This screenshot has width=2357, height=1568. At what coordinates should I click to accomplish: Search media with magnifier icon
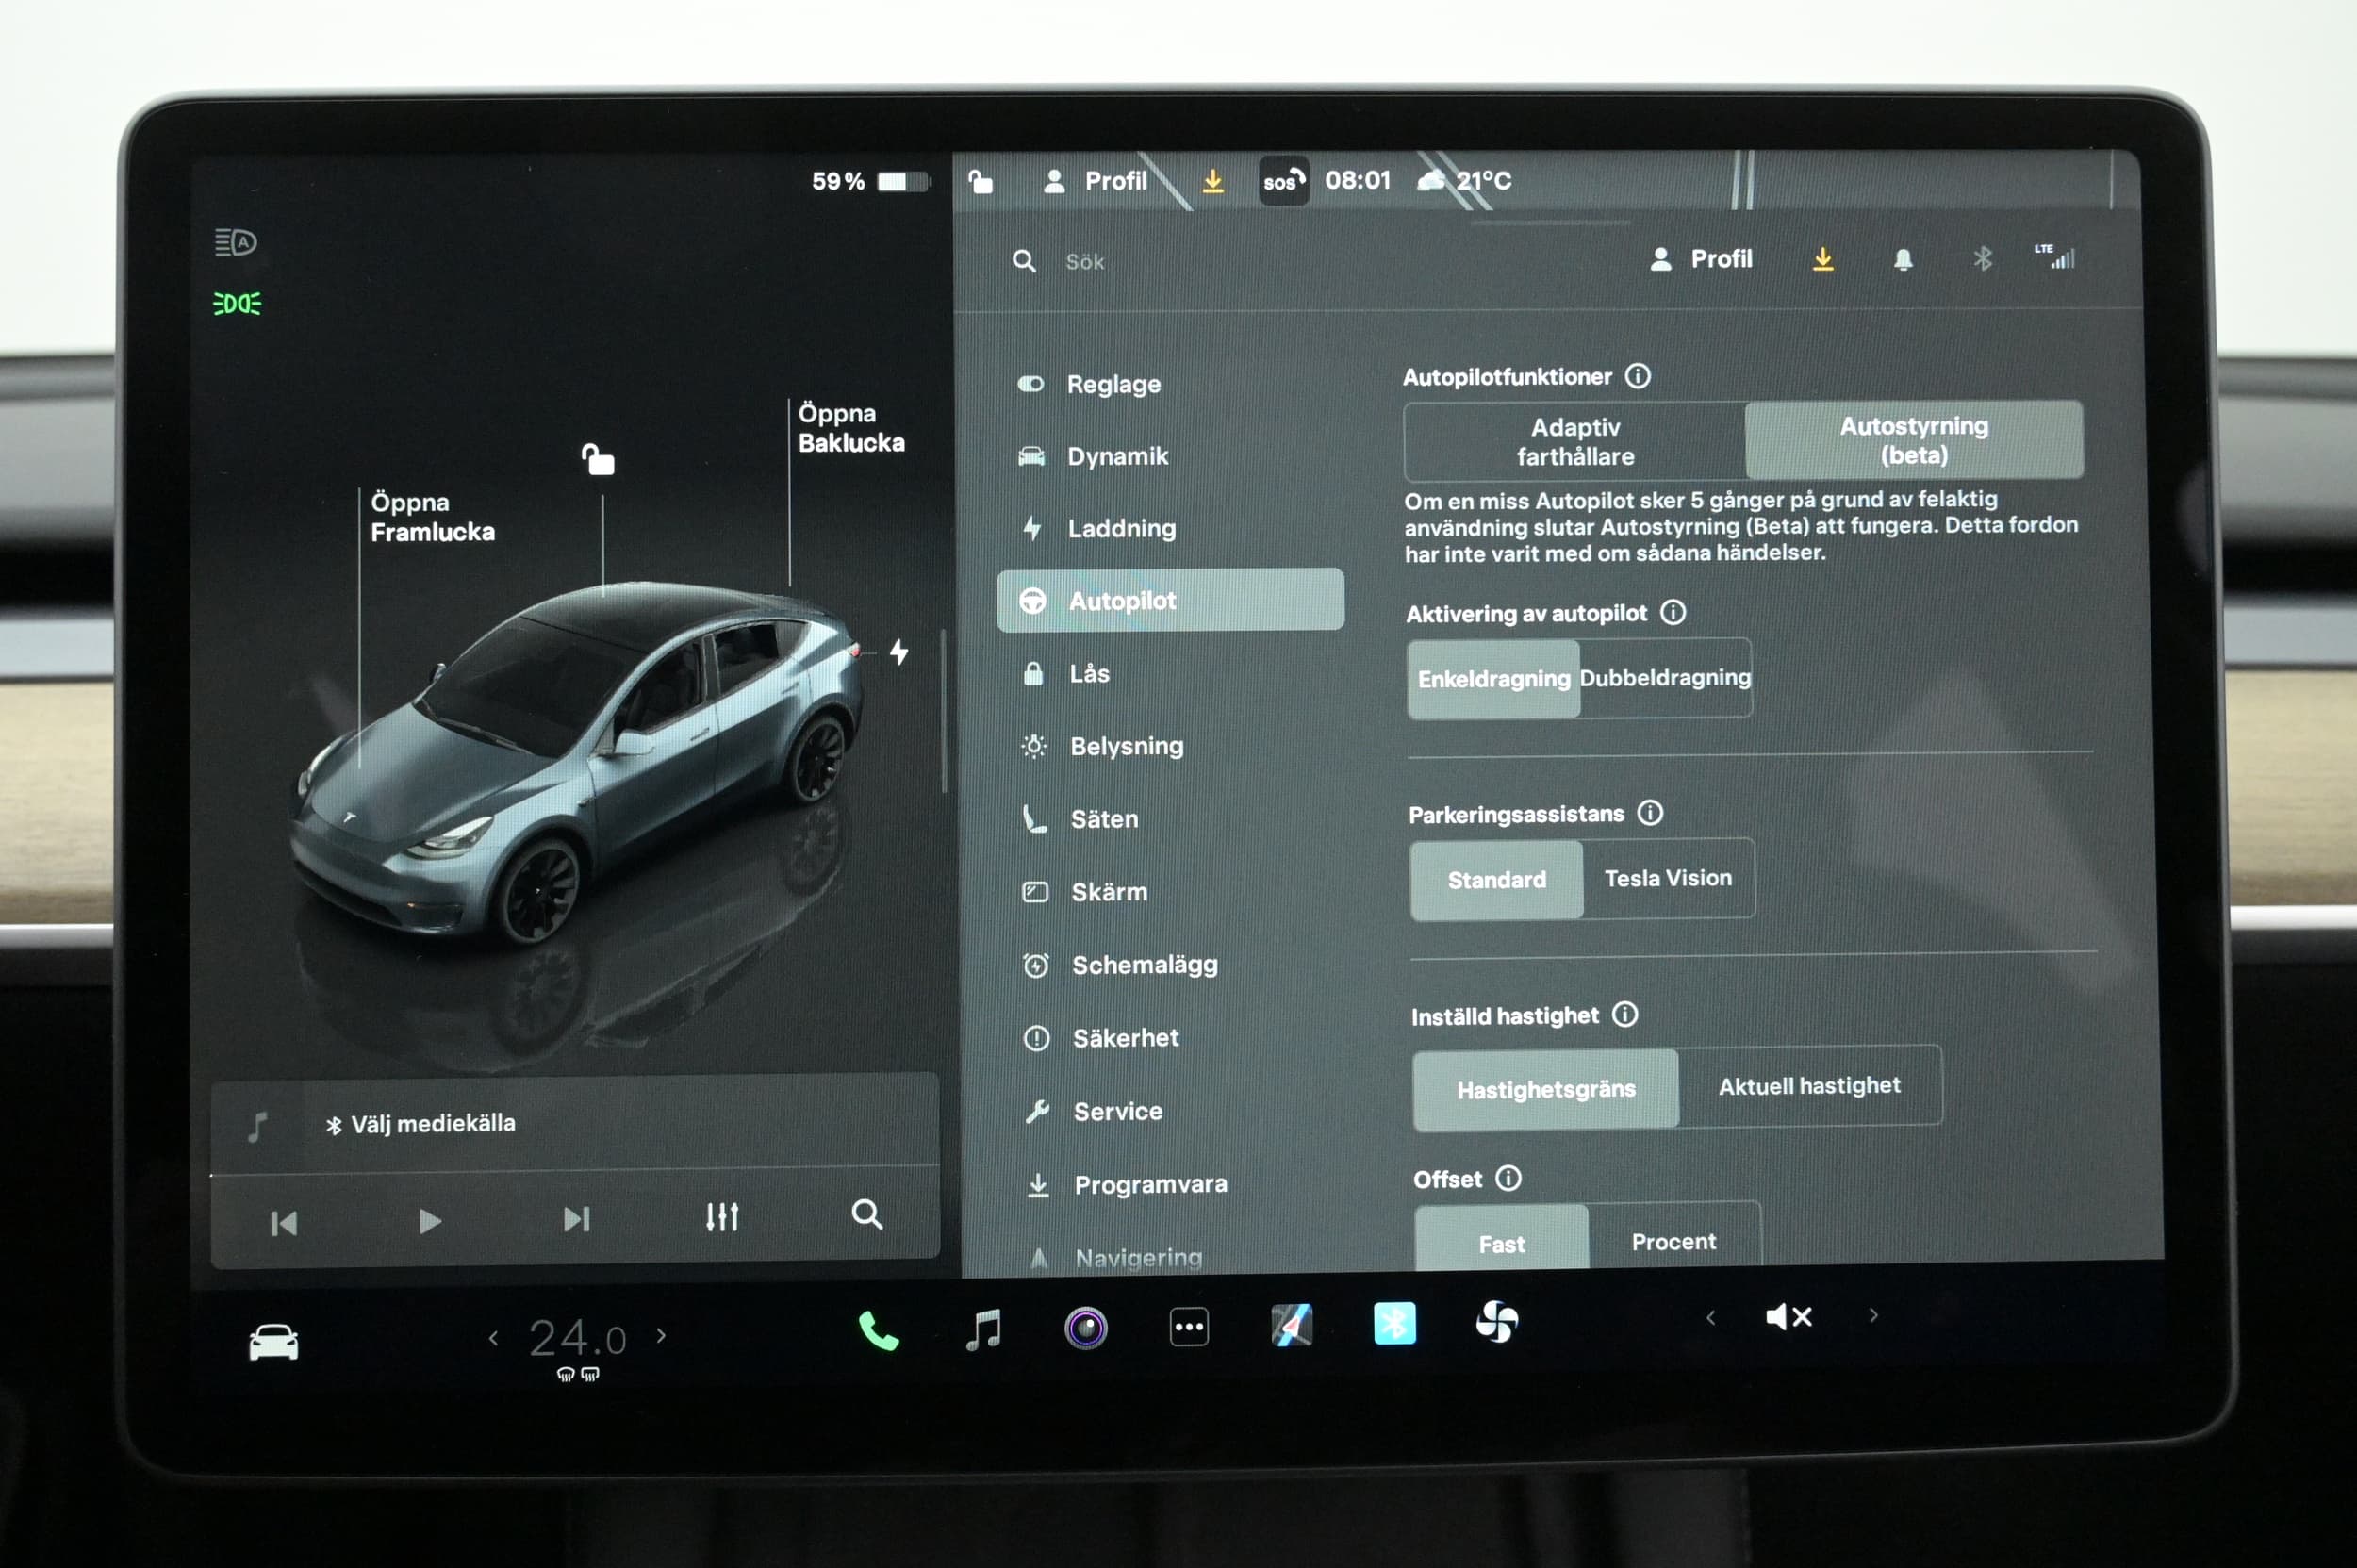pos(867,1214)
